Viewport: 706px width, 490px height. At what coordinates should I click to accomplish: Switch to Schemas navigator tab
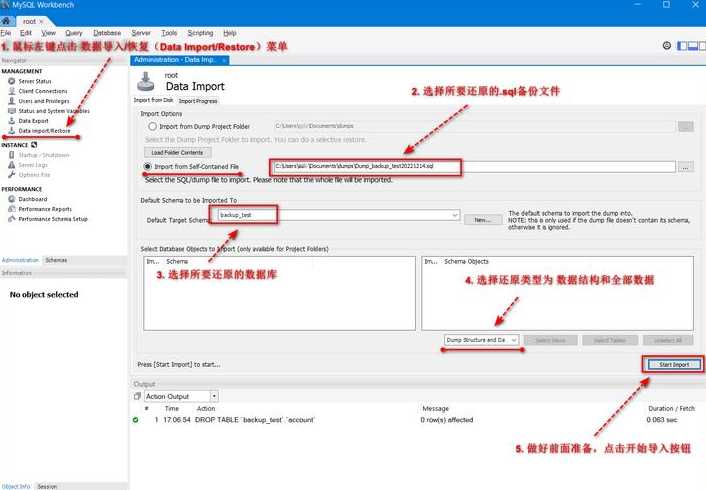coord(56,260)
